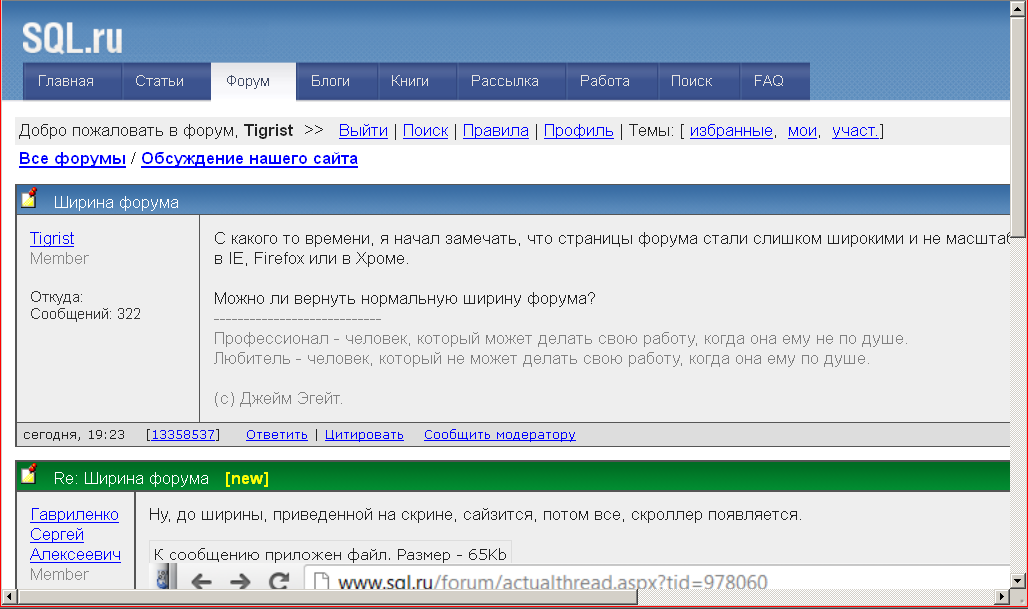This screenshot has width=1028, height=609.
Task: Open the Tigrist author profile link
Action: point(52,239)
